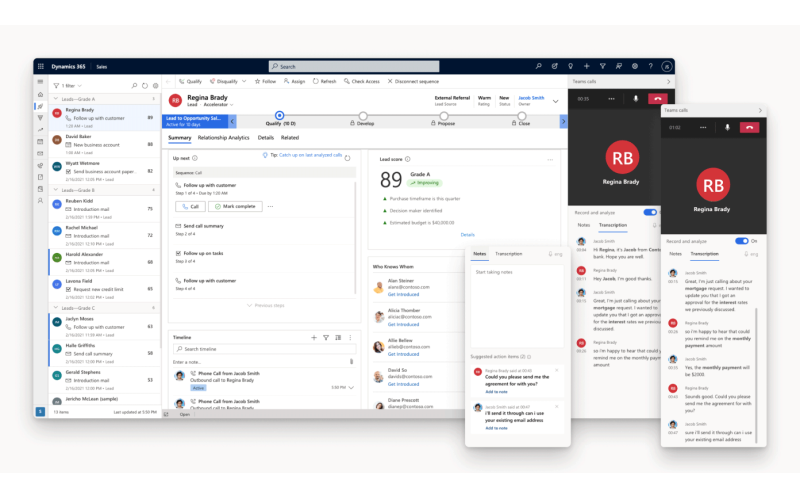Select the Develop stage circle in the process bar
This screenshot has width=800, height=500.
pyautogui.click(x=363, y=116)
